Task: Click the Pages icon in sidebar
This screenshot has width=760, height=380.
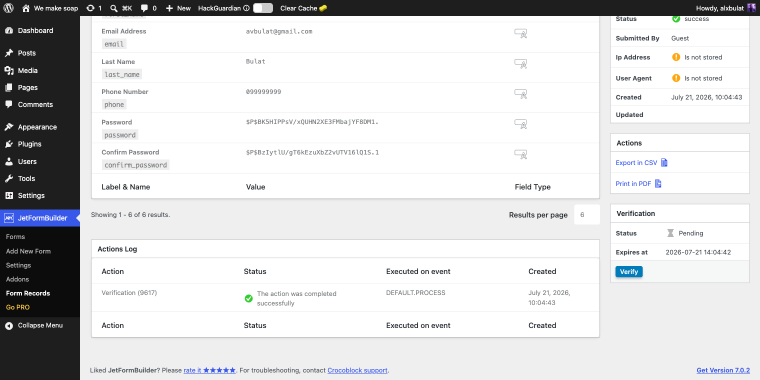Action: point(9,87)
